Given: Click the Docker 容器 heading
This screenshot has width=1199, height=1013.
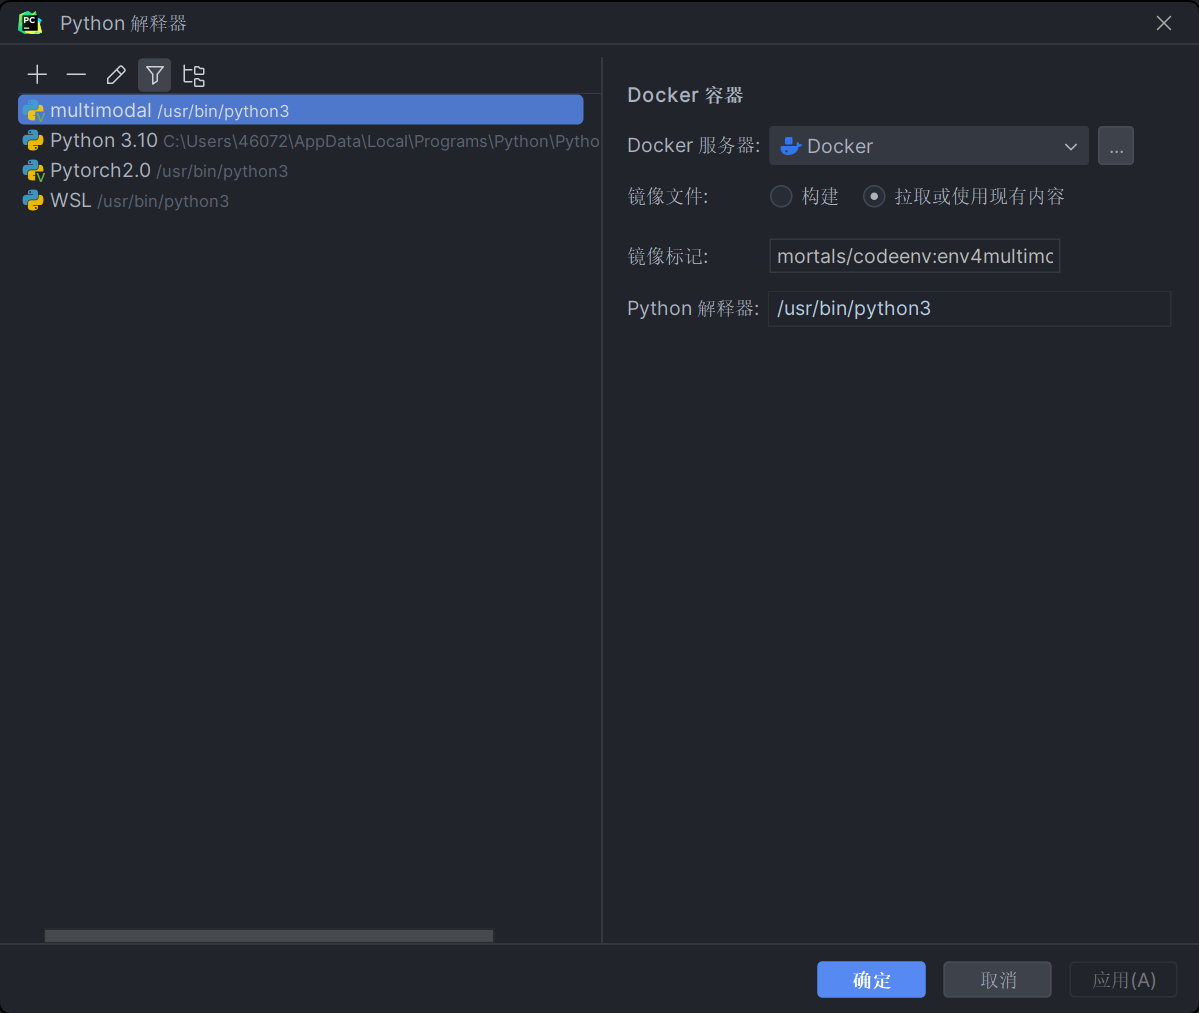Looking at the screenshot, I should pos(685,95).
